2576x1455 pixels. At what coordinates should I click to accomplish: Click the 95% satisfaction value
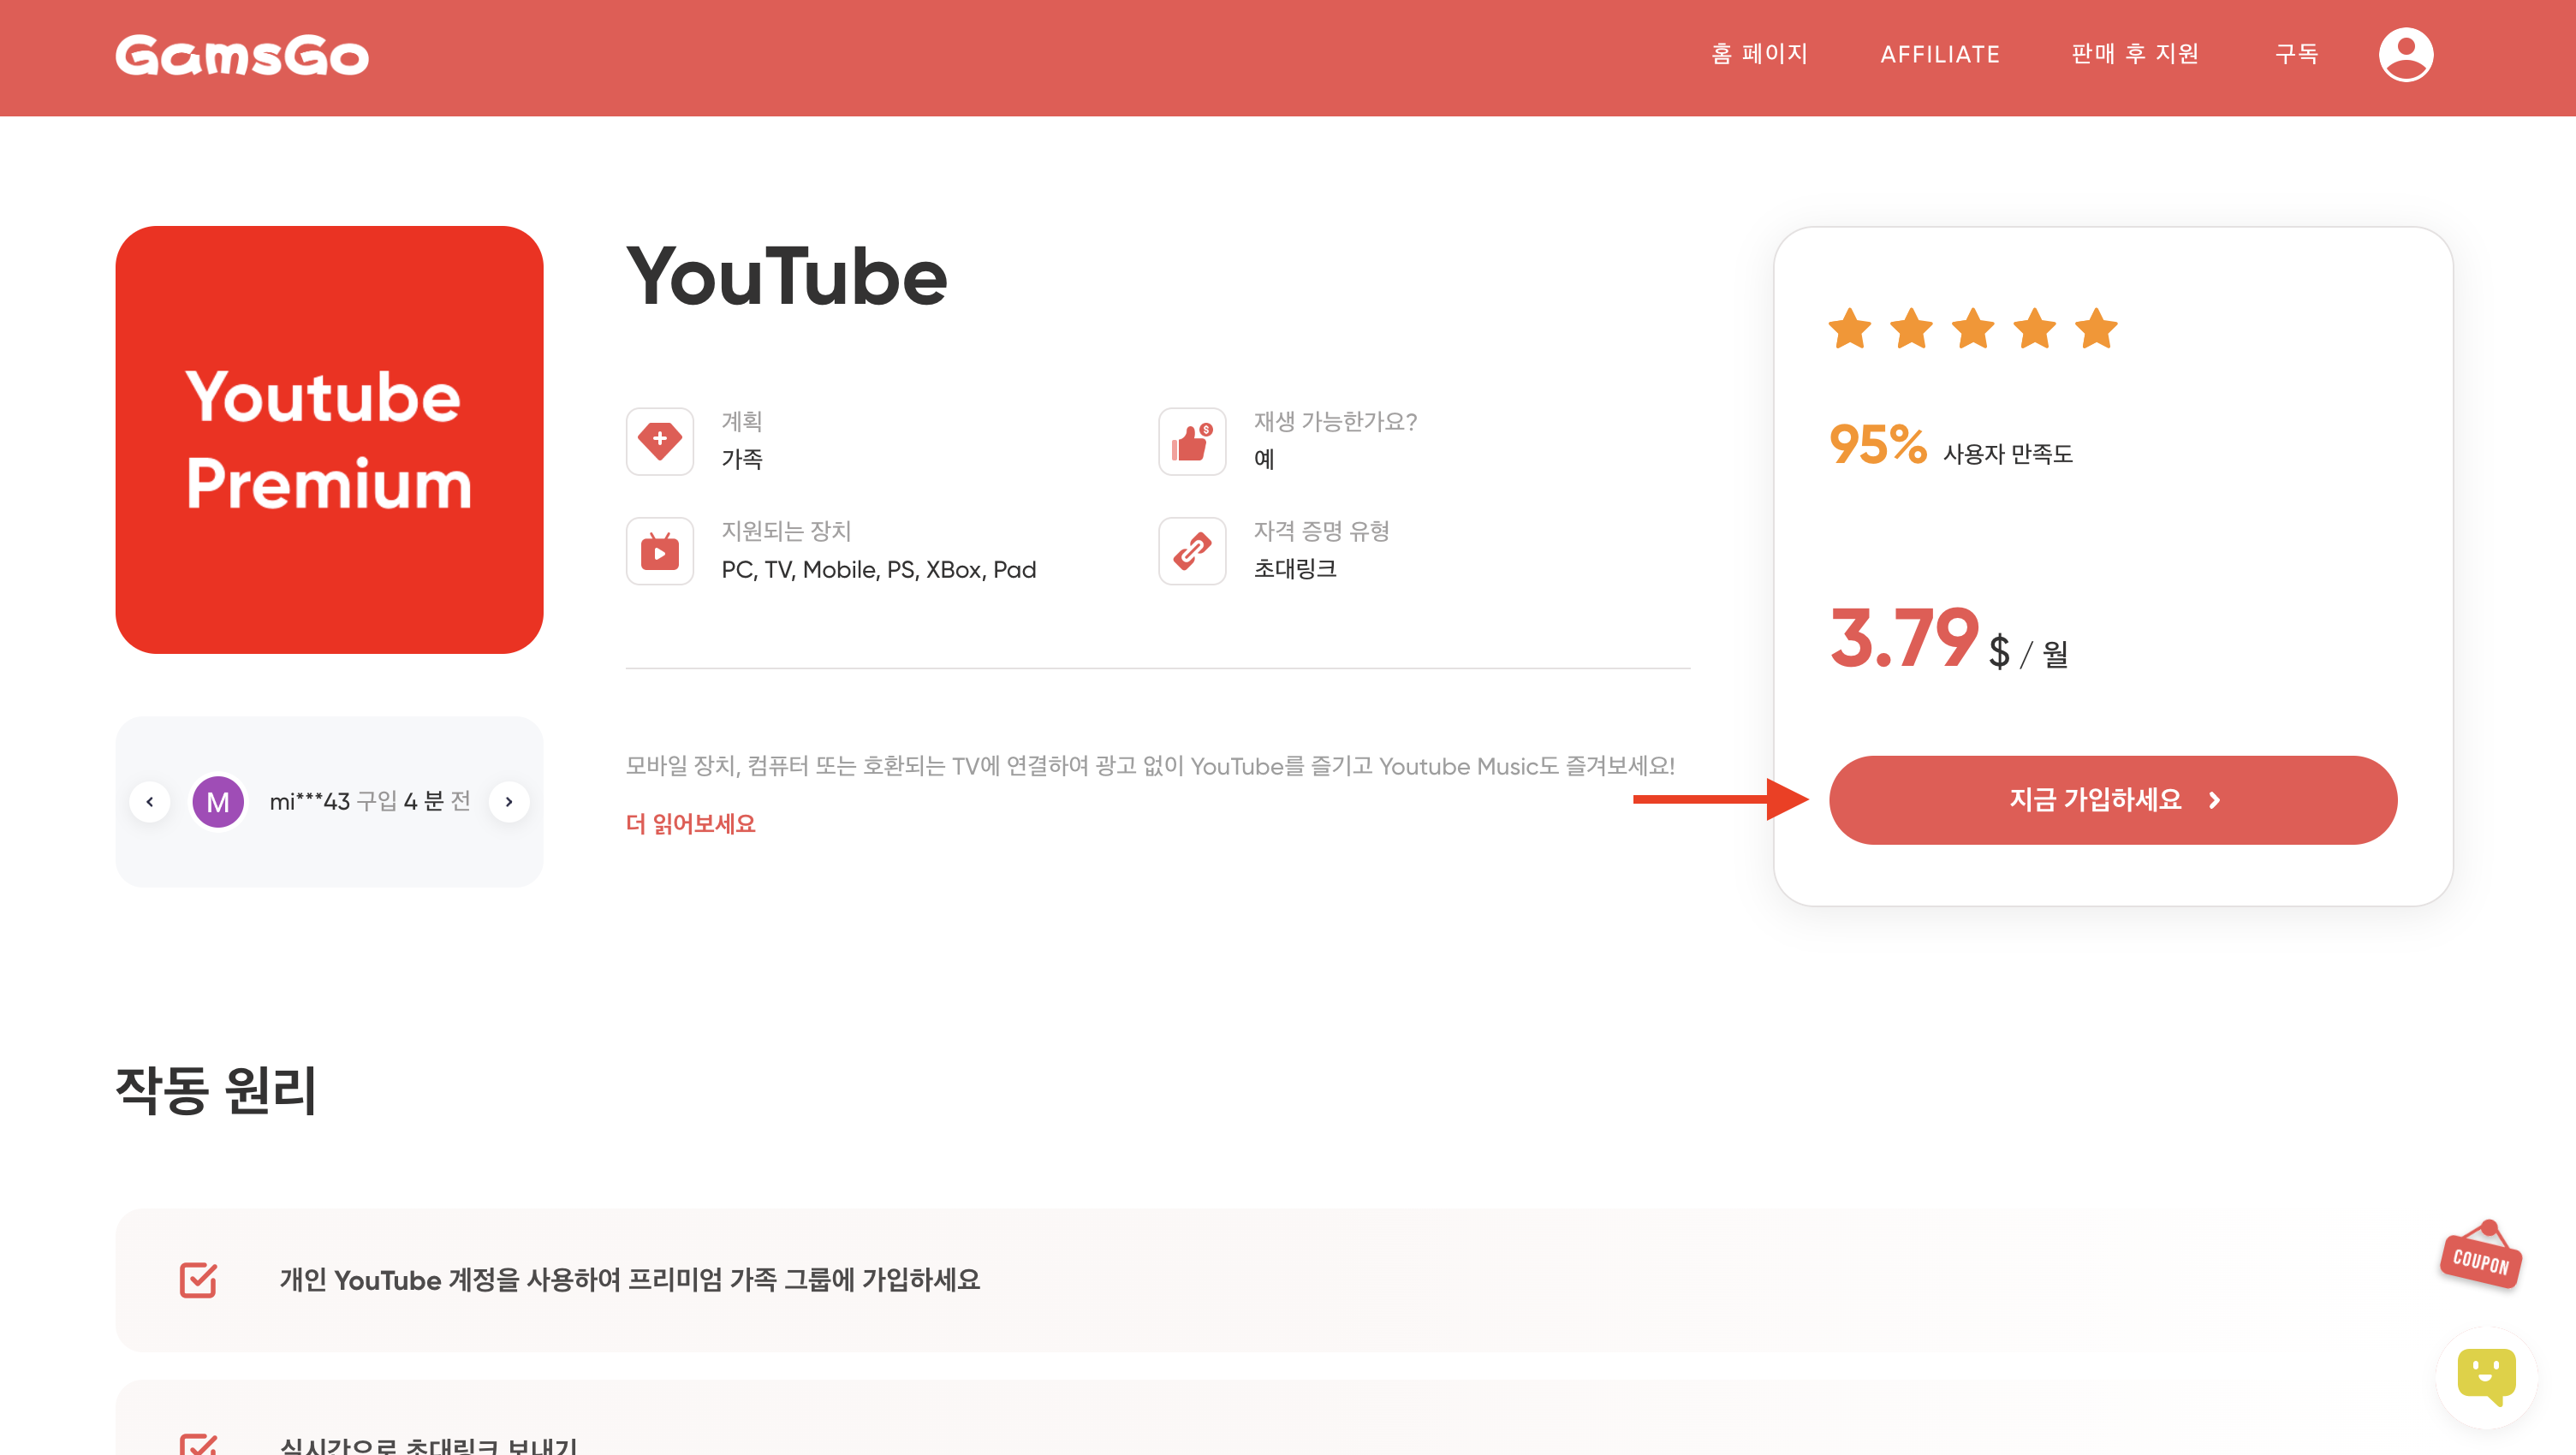tap(1878, 444)
